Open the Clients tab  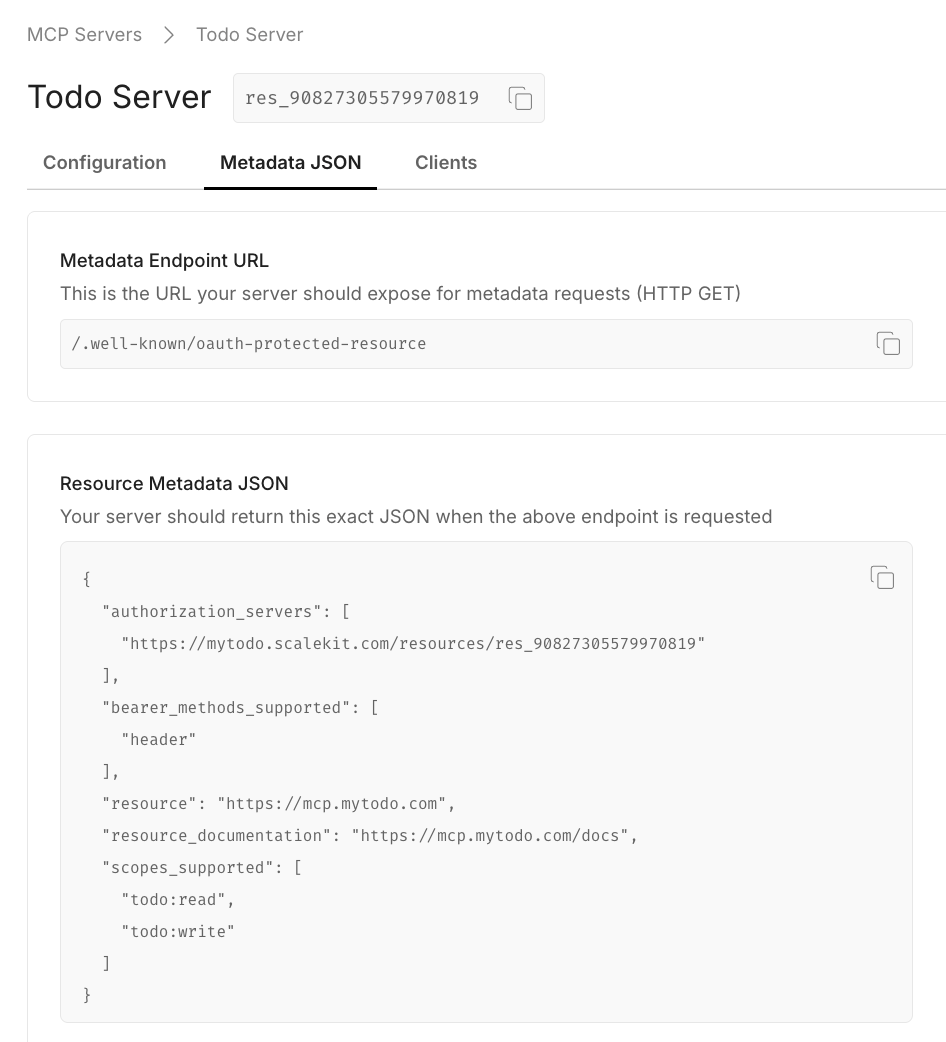click(446, 162)
